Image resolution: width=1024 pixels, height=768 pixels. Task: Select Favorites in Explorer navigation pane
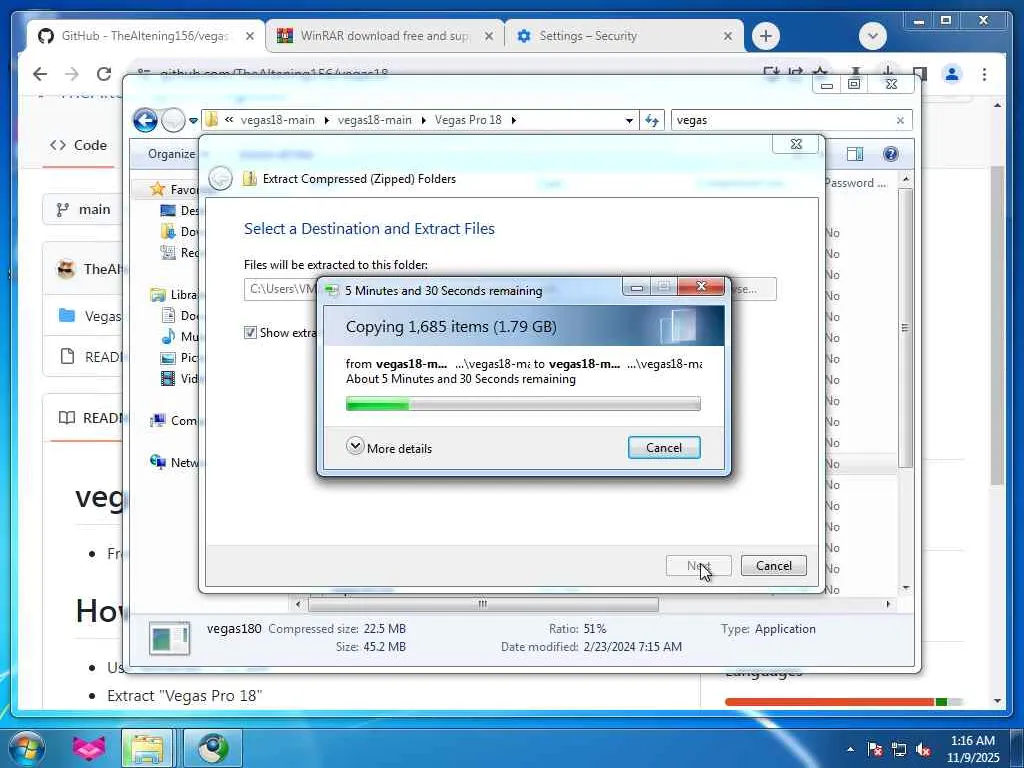[x=174, y=189]
